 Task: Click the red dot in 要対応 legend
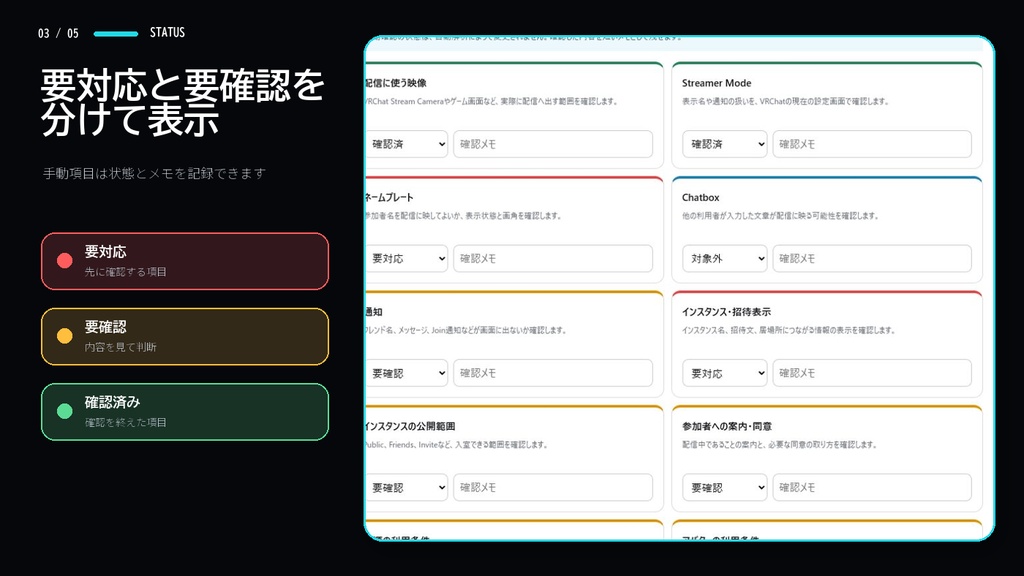(x=65, y=261)
